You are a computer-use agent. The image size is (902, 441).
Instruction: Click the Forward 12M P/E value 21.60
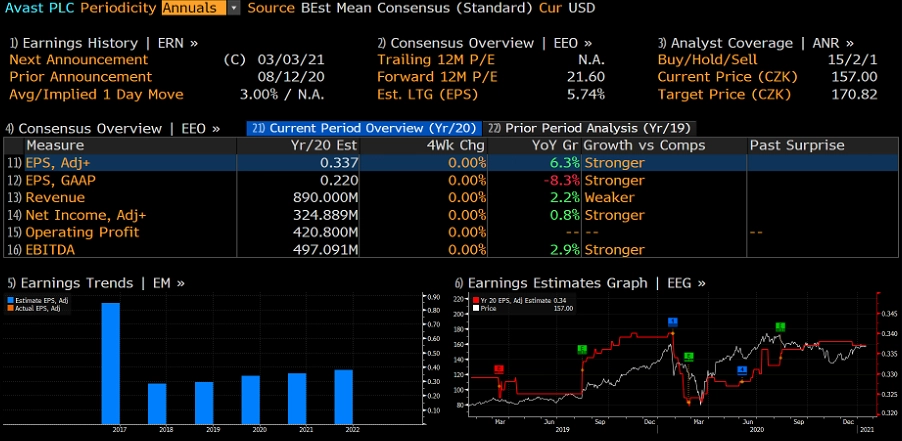tap(586, 77)
